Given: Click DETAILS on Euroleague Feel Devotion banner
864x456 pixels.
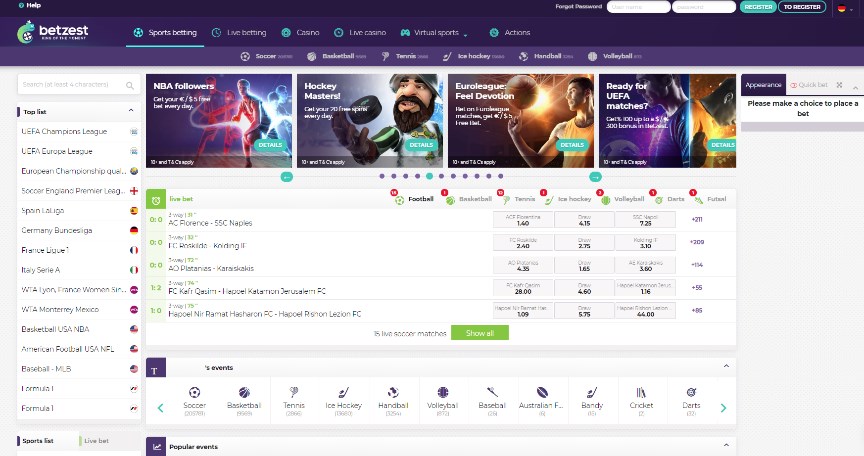Looking at the screenshot, I should 572,145.
